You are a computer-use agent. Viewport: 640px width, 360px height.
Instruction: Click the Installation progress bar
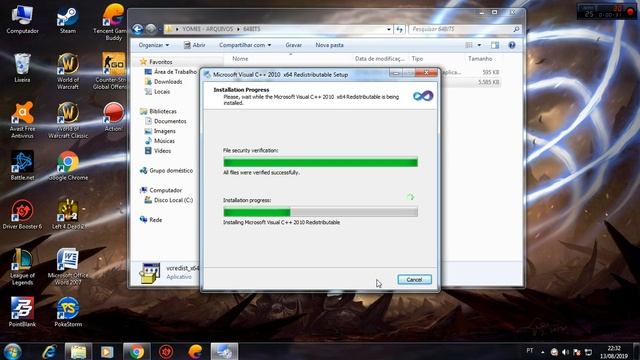[320, 212]
